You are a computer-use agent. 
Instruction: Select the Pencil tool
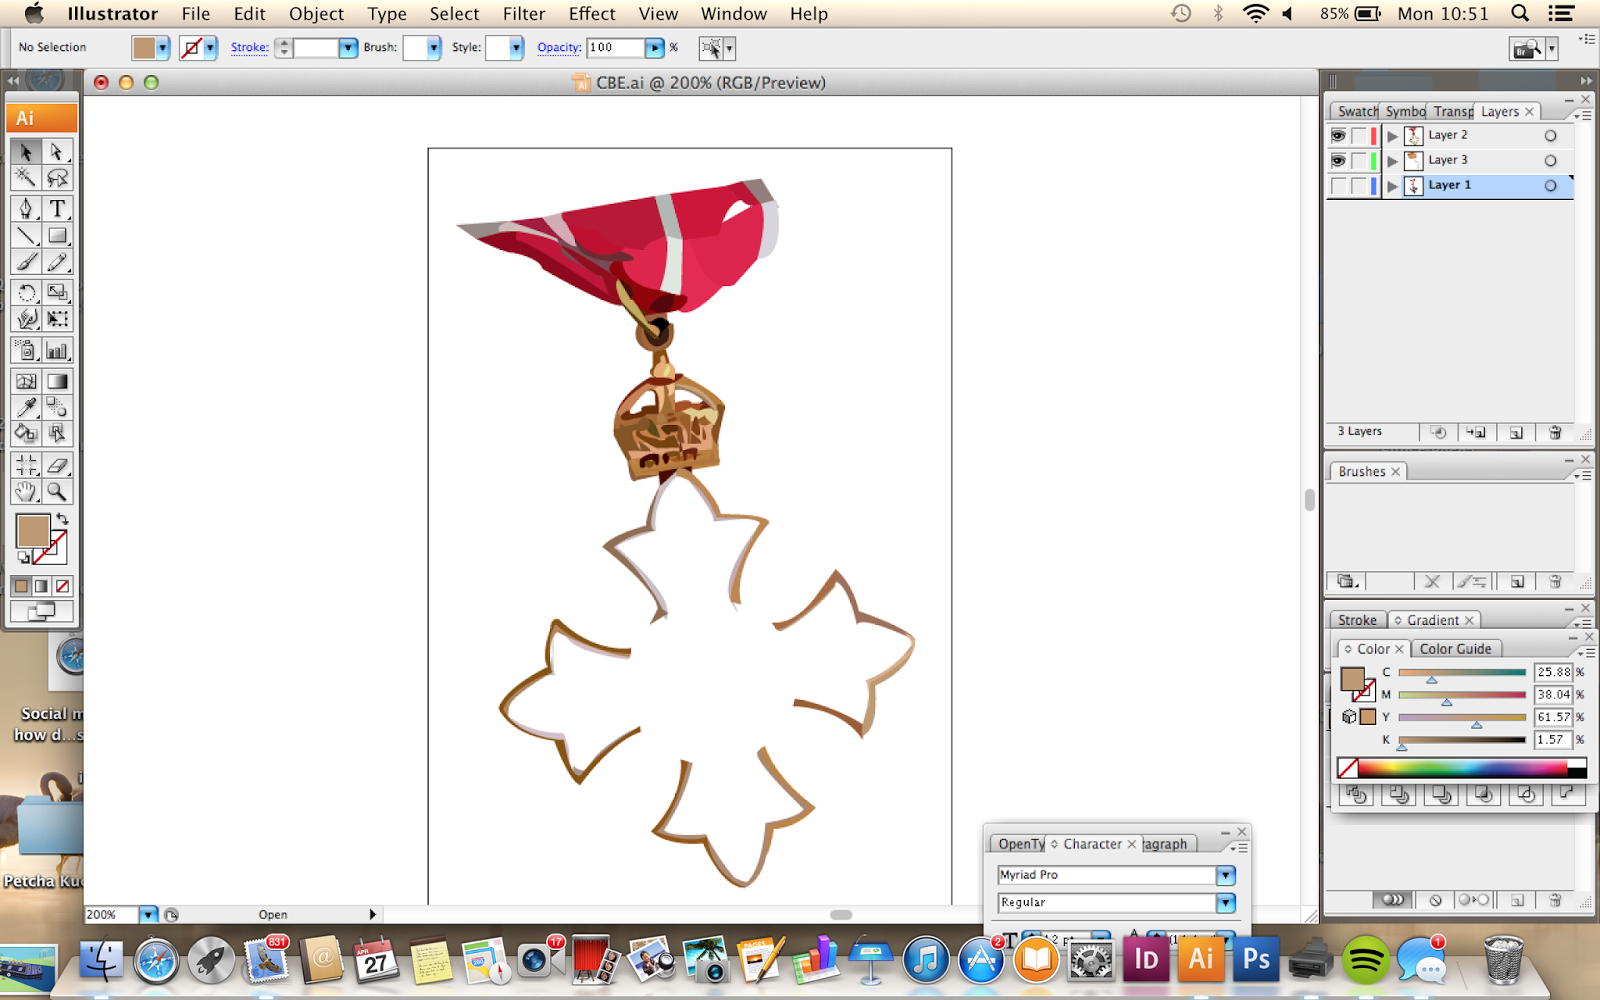click(x=57, y=261)
